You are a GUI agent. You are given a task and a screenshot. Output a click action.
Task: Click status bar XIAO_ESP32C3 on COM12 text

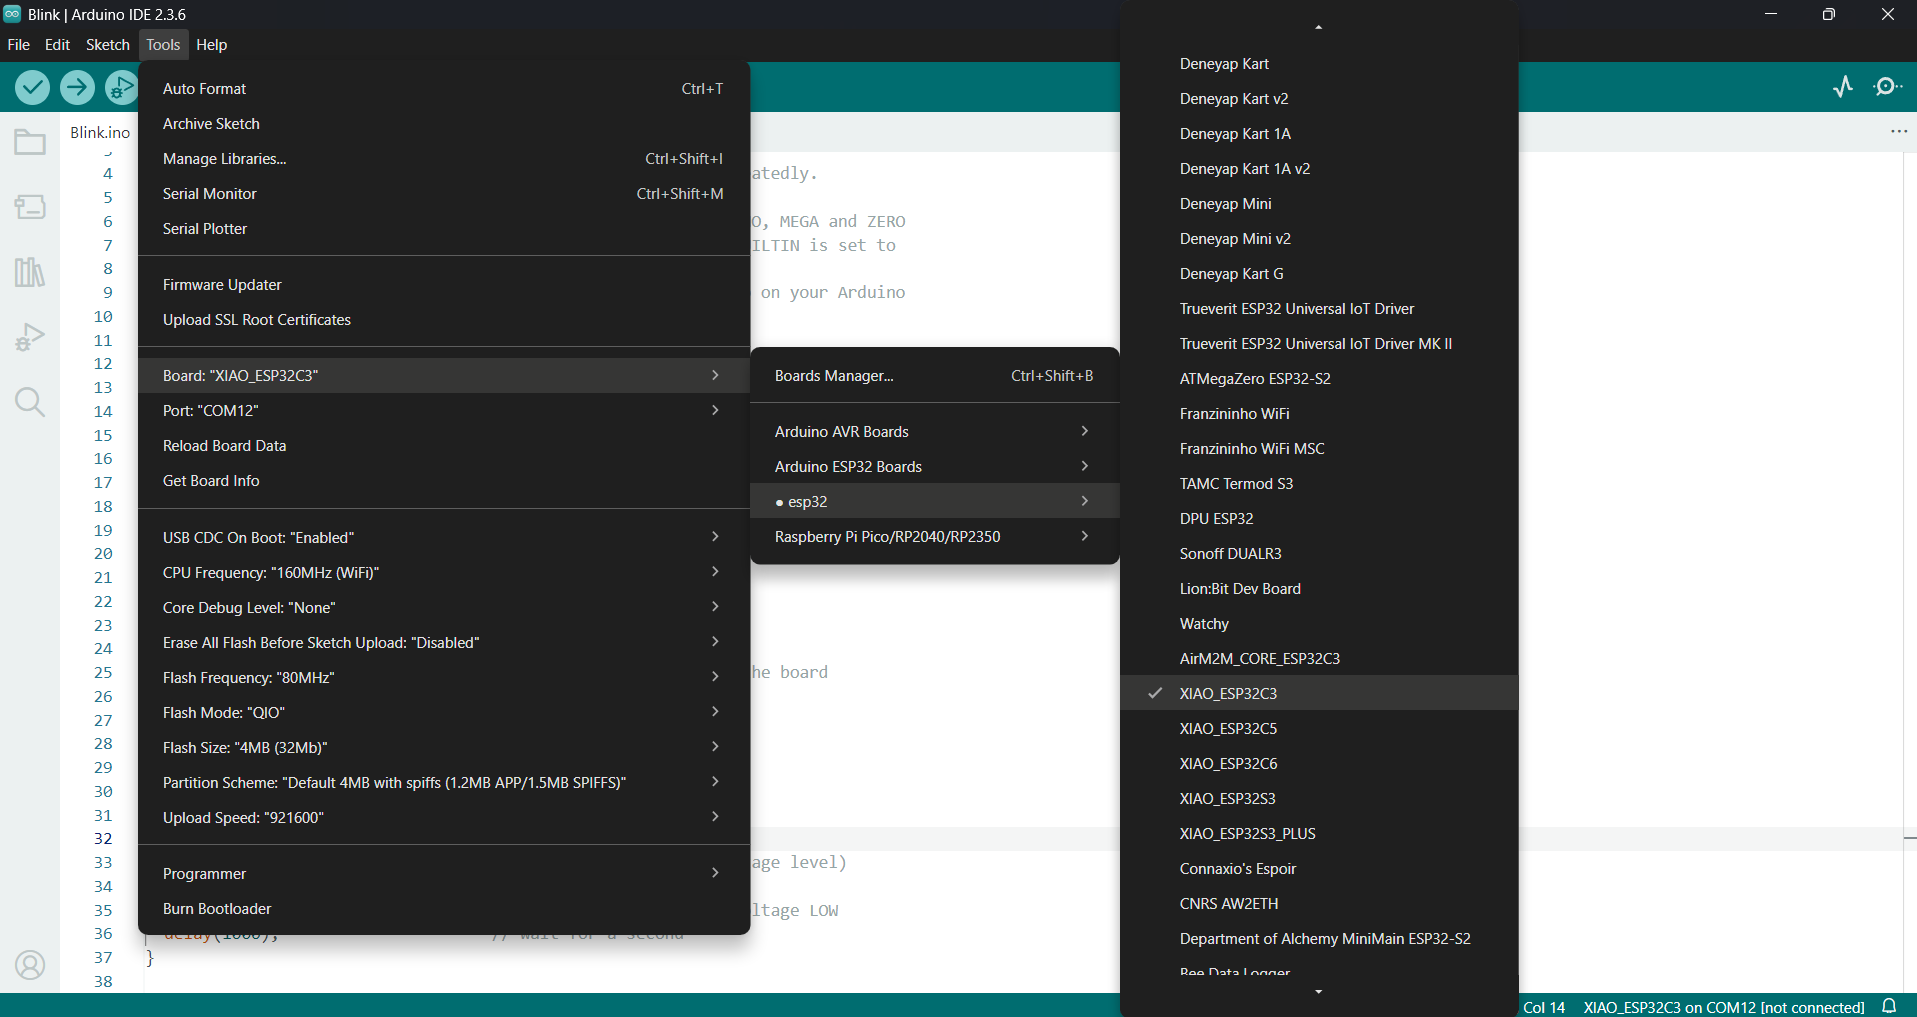pyautogui.click(x=1723, y=1007)
